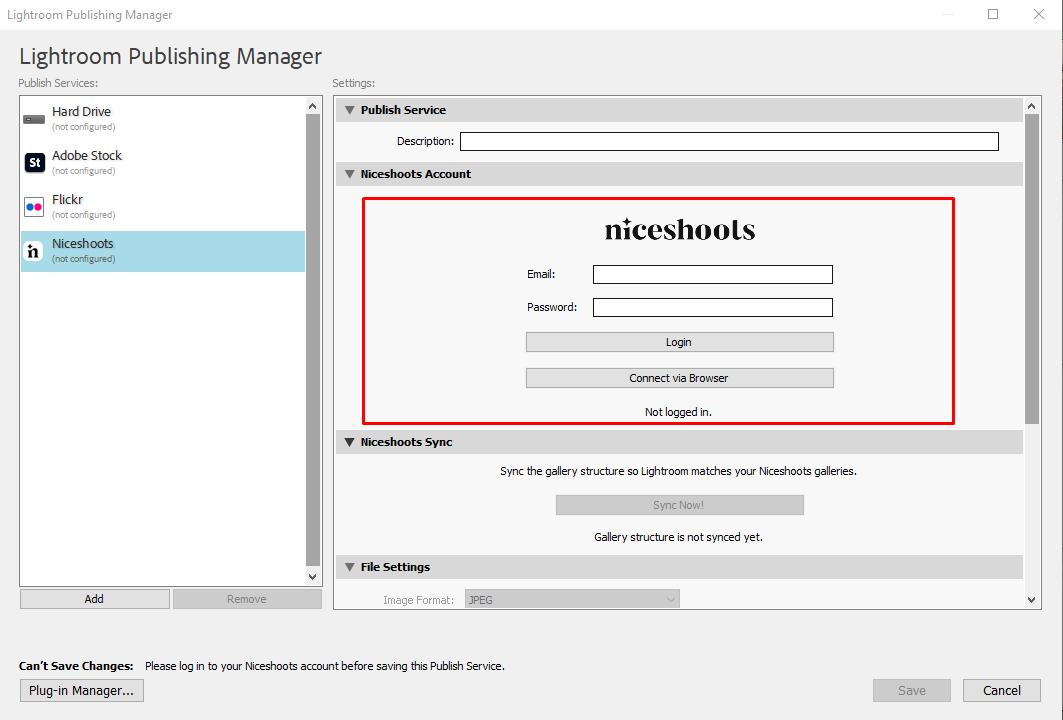1063x720 pixels.
Task: Add a new publish service
Action: (x=94, y=599)
